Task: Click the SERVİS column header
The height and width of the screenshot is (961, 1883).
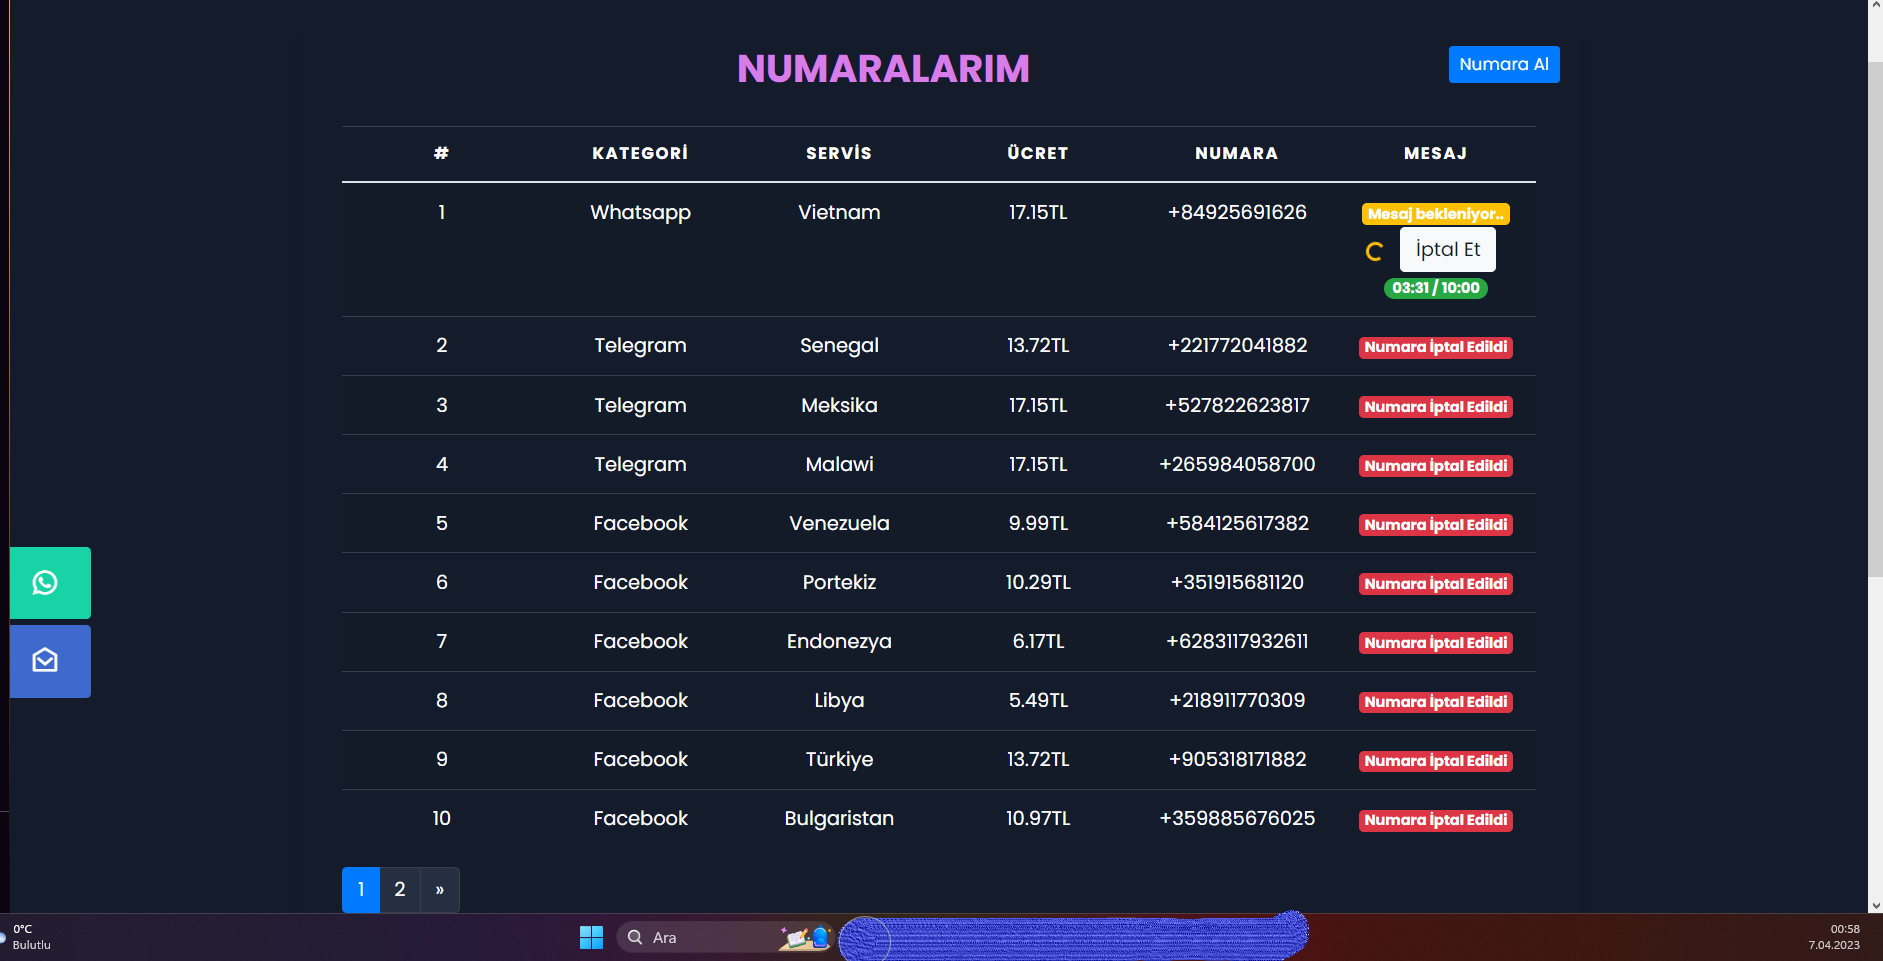Action: coord(839,153)
